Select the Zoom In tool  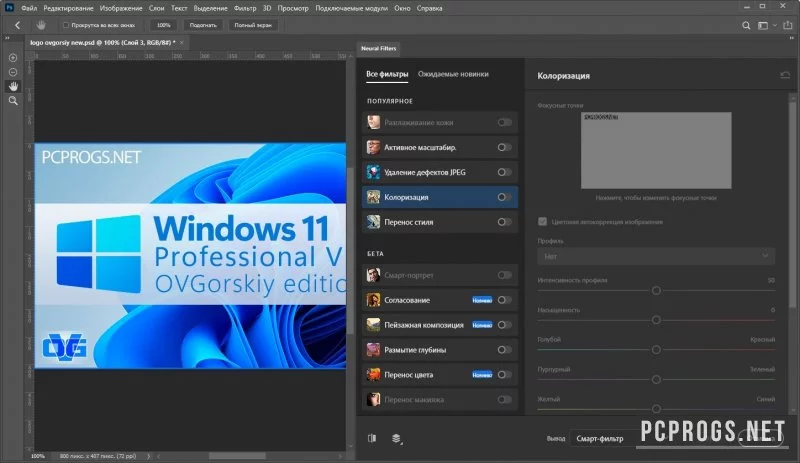click(13, 58)
